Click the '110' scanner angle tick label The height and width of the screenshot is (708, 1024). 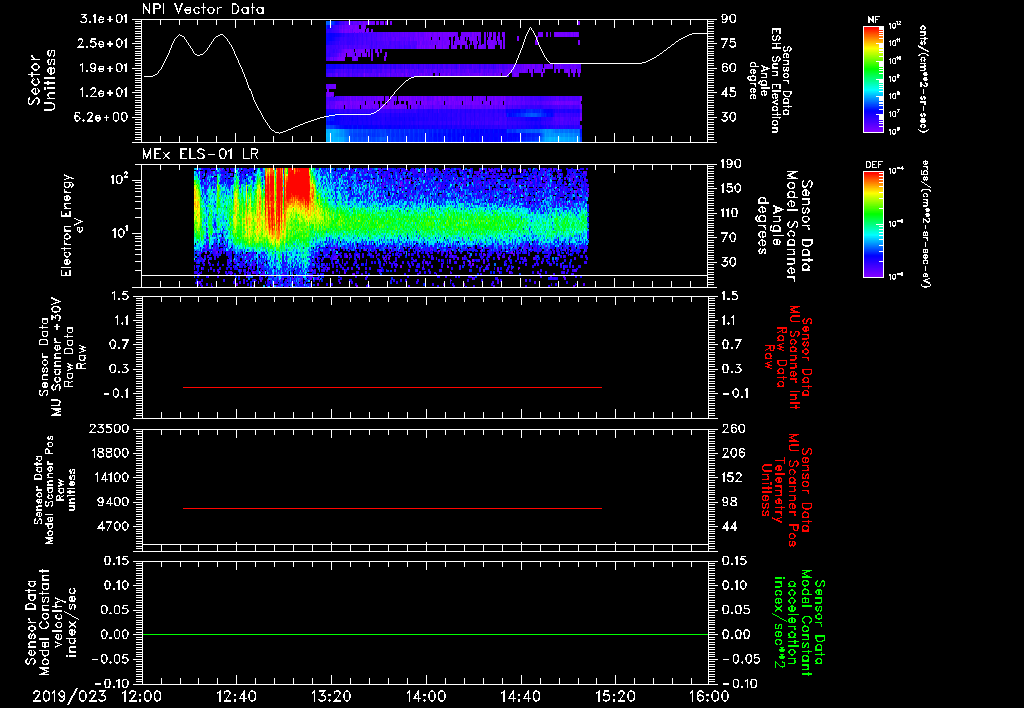click(732, 213)
